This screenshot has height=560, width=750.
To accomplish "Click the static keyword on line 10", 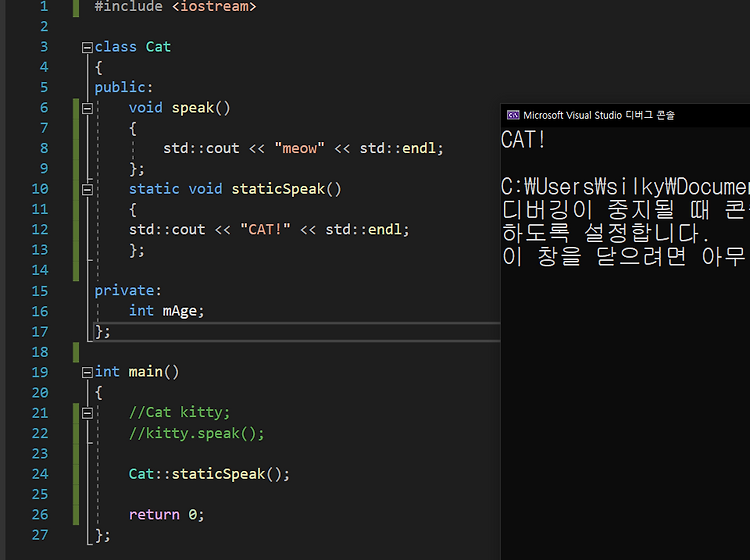I will click(154, 189).
